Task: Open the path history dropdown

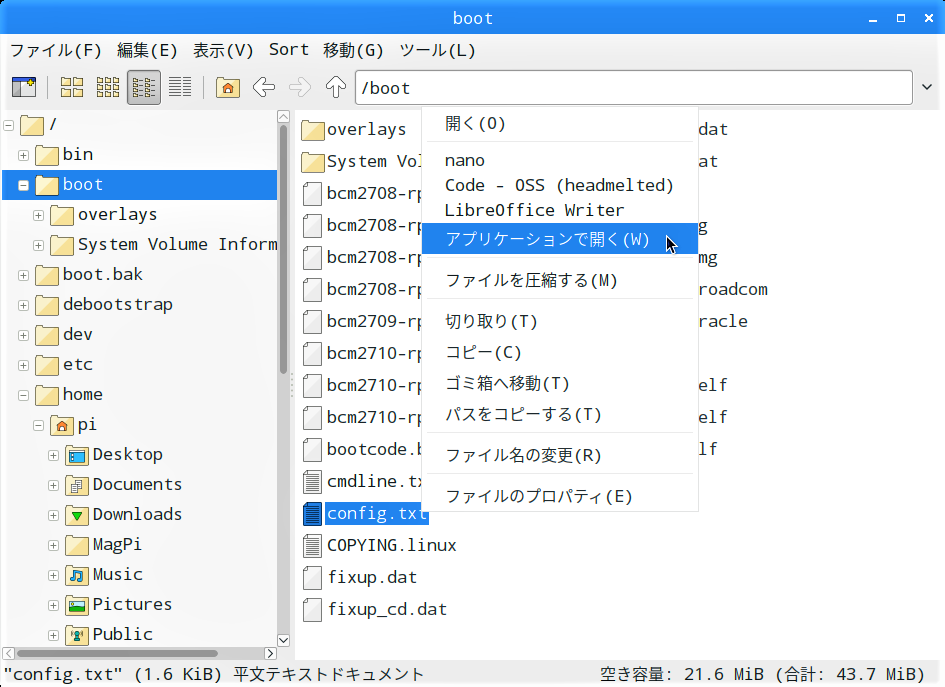Action: tap(927, 87)
